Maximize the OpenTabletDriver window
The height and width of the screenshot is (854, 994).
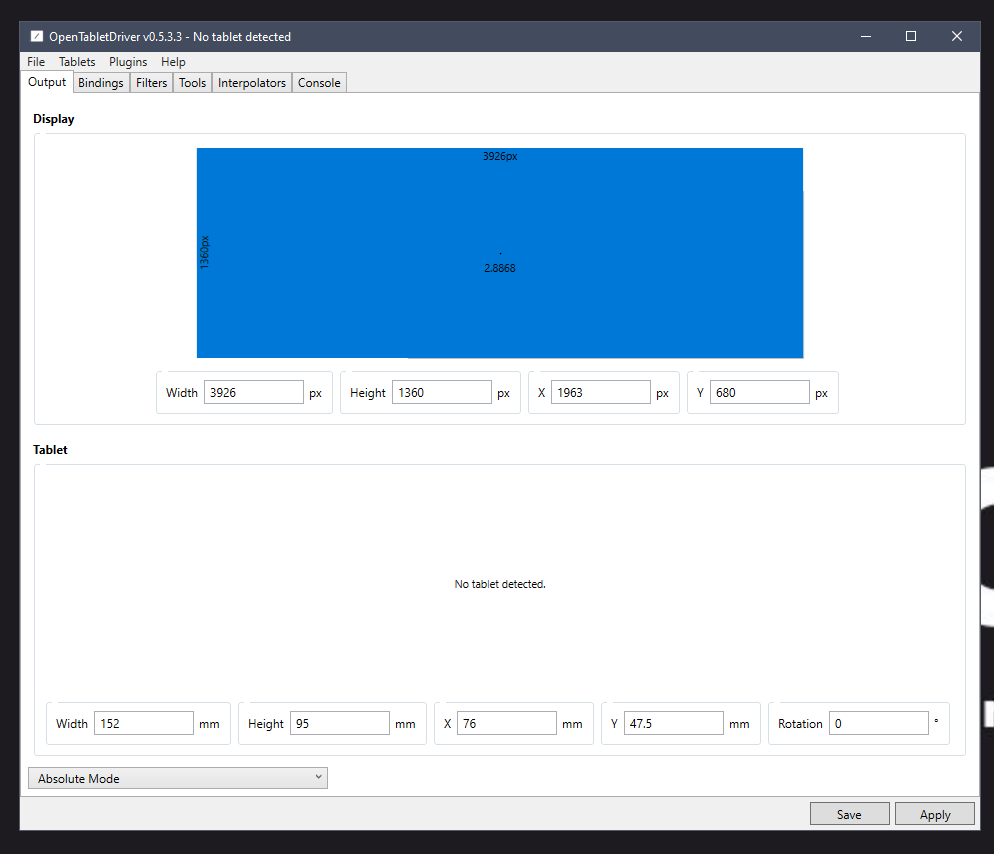pos(910,37)
